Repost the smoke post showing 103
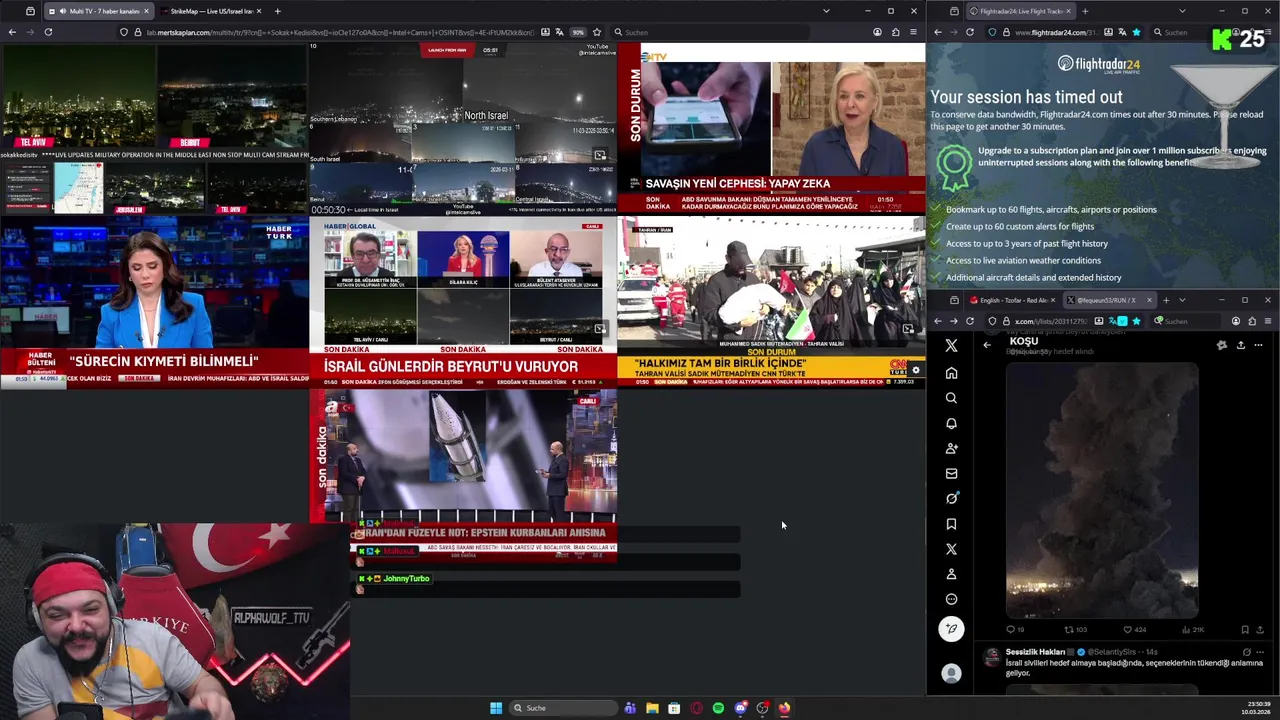 (x=1075, y=629)
